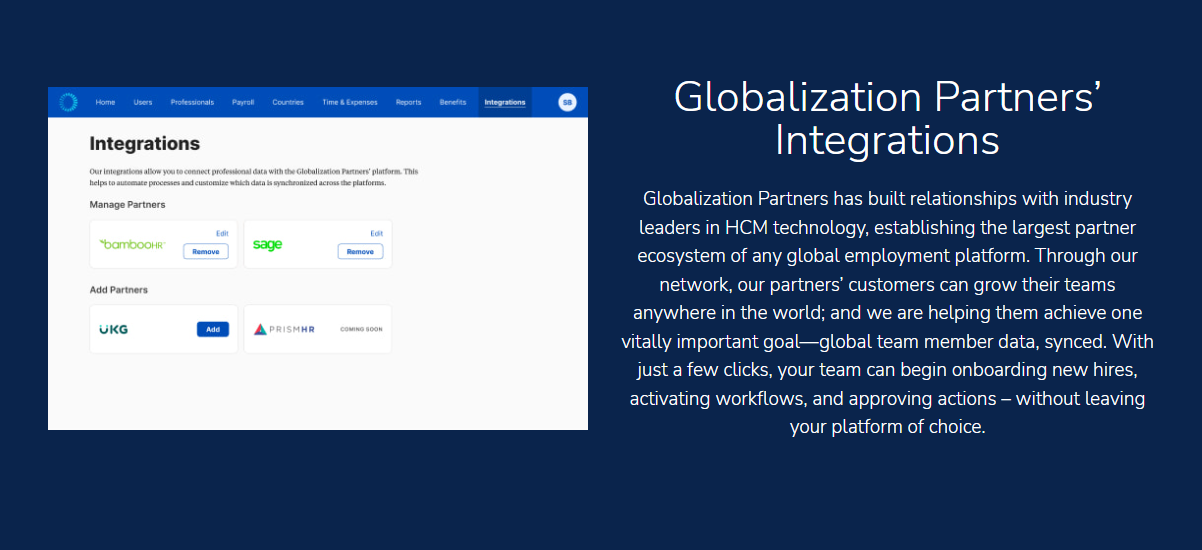Remove the Sage integration
The width and height of the screenshot is (1202, 550).
tap(360, 252)
